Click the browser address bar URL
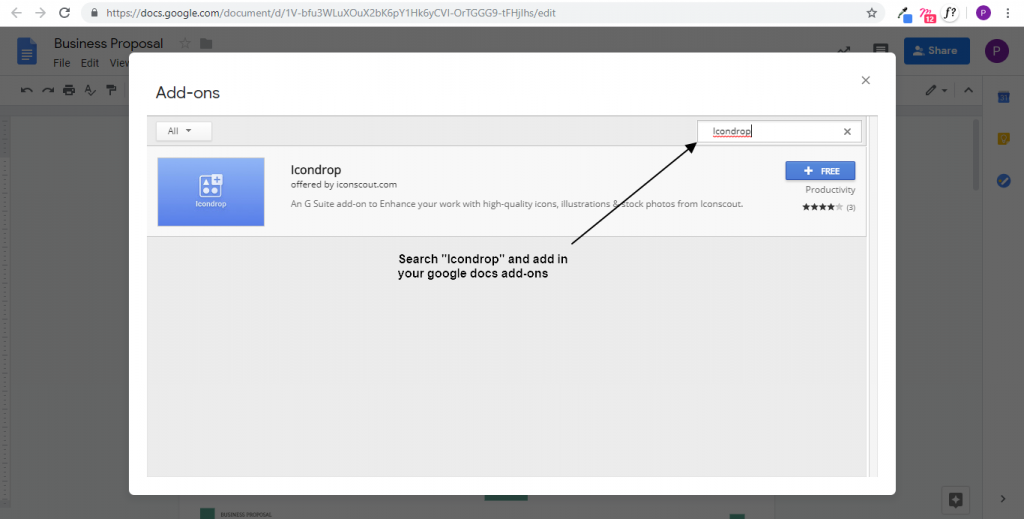This screenshot has height=519, width=1024. [x=330, y=13]
